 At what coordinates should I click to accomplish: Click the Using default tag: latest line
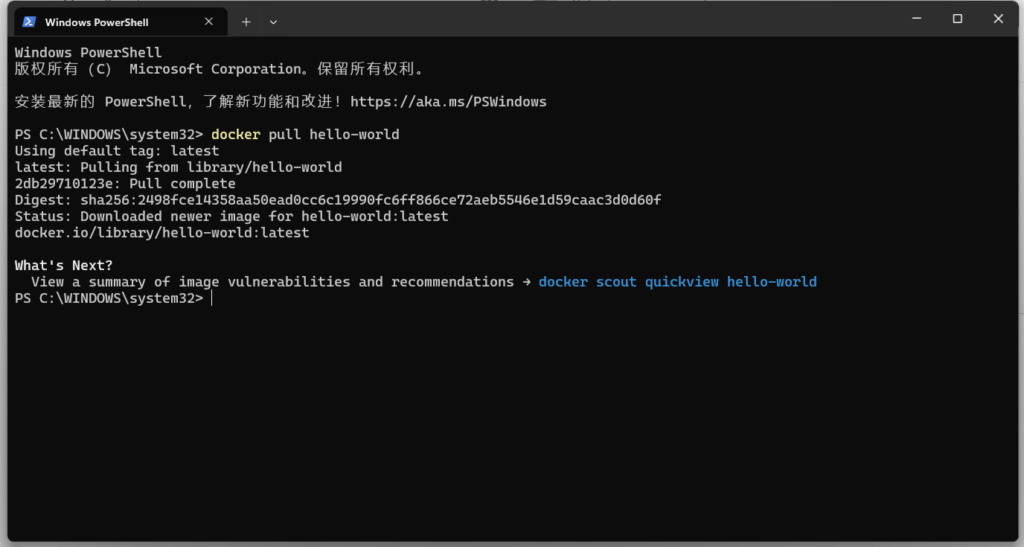click(117, 151)
